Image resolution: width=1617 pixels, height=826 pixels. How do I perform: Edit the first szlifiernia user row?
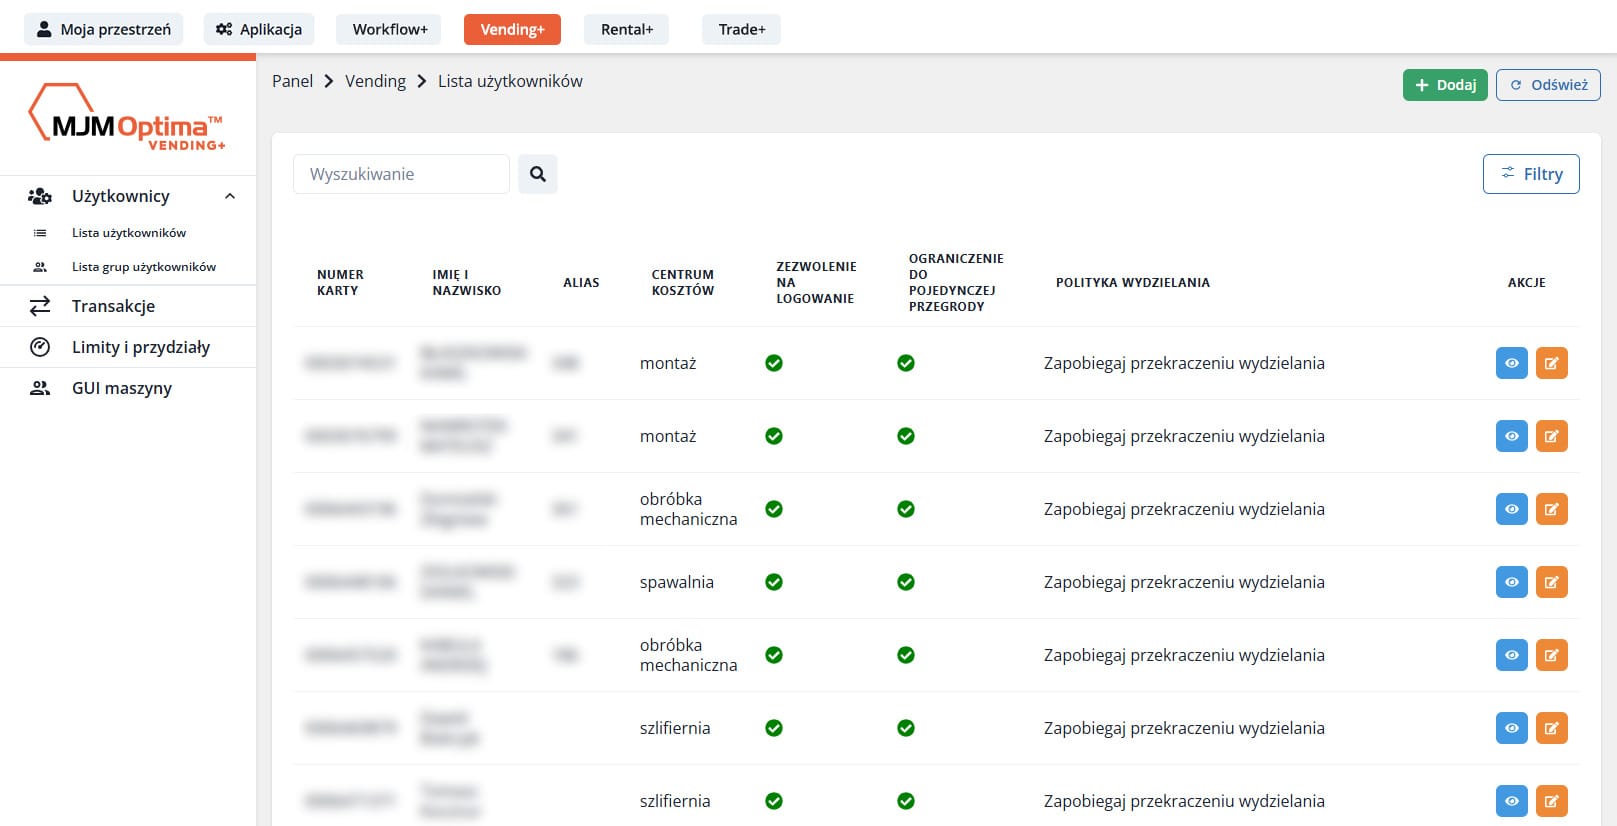coord(1551,728)
